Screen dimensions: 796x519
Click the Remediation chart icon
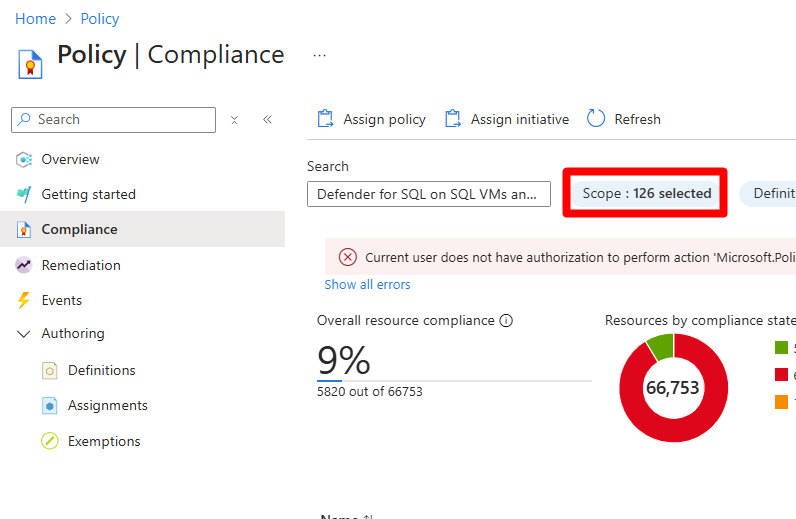(24, 265)
